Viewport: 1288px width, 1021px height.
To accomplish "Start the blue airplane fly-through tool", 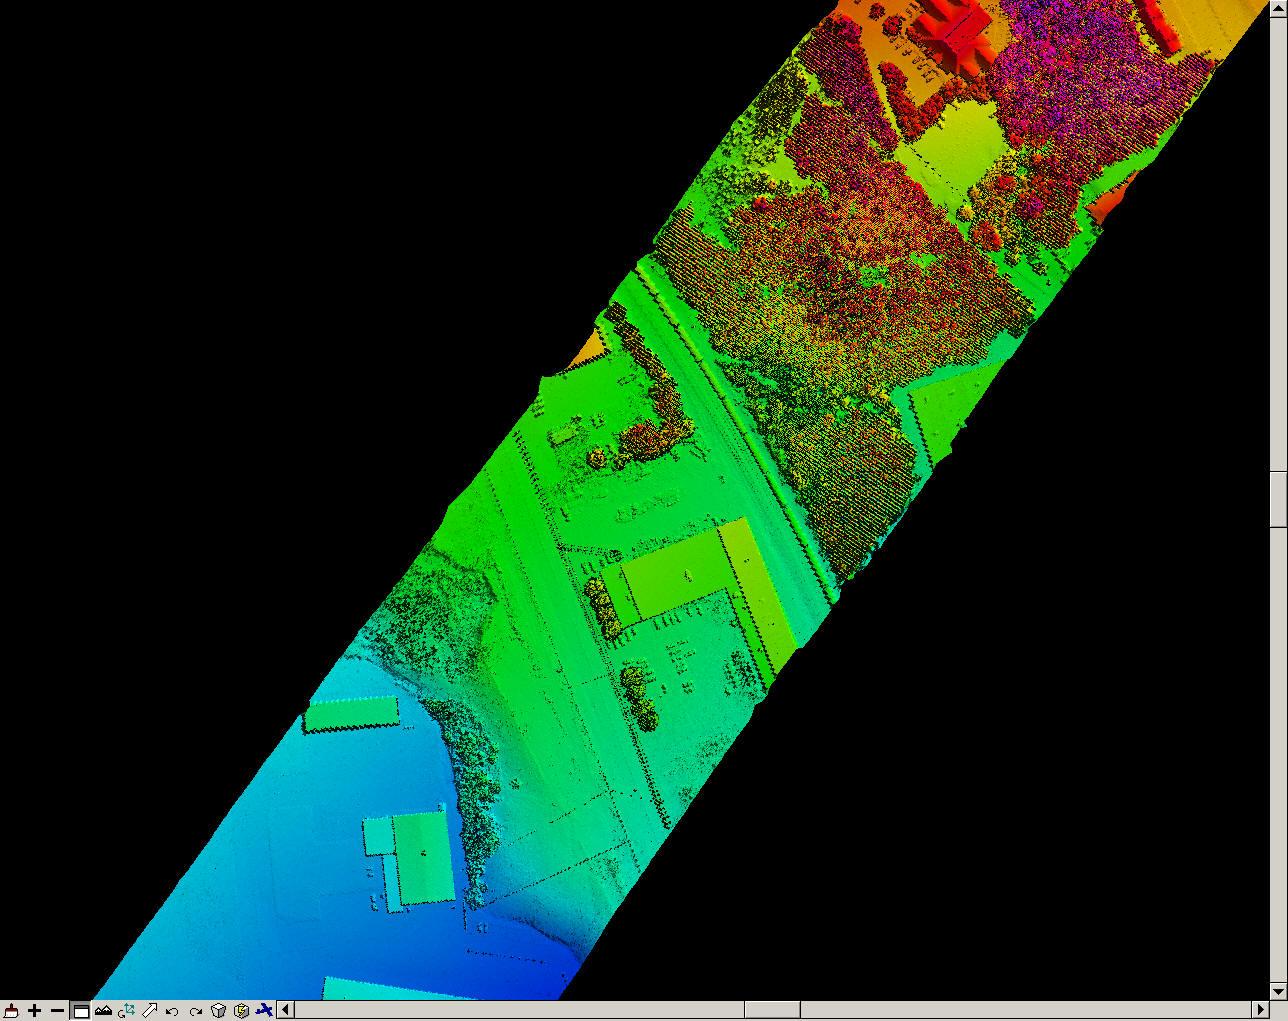I will point(264,1010).
